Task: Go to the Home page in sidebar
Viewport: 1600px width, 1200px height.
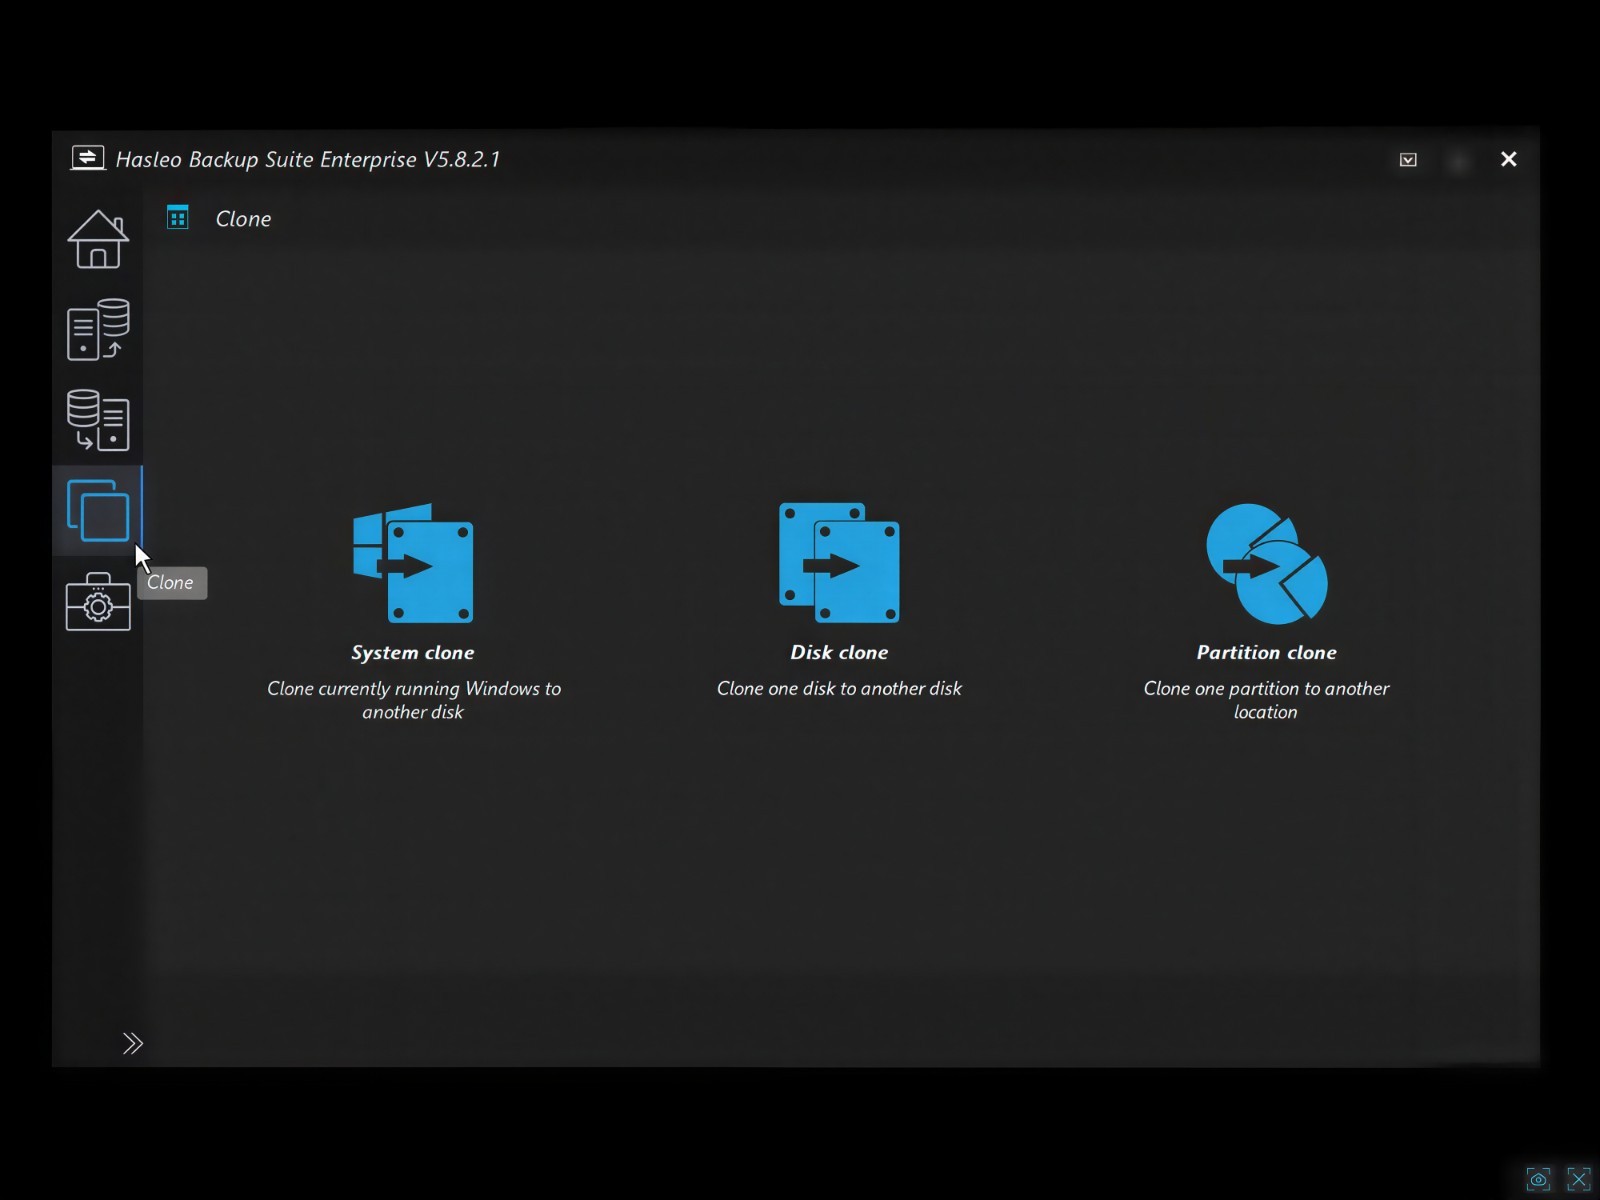Action: pos(98,239)
